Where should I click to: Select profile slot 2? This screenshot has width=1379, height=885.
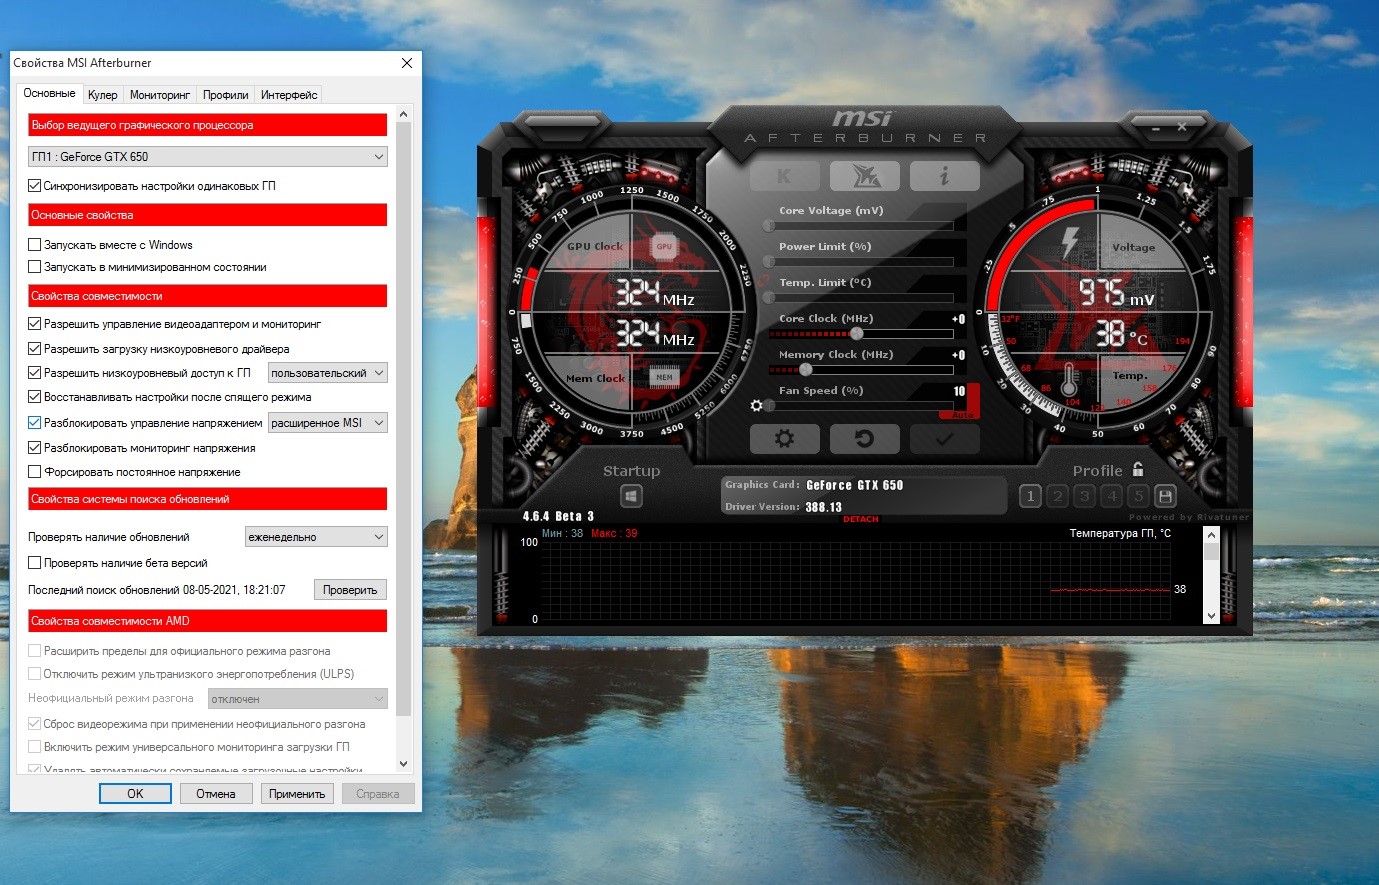coord(1058,496)
